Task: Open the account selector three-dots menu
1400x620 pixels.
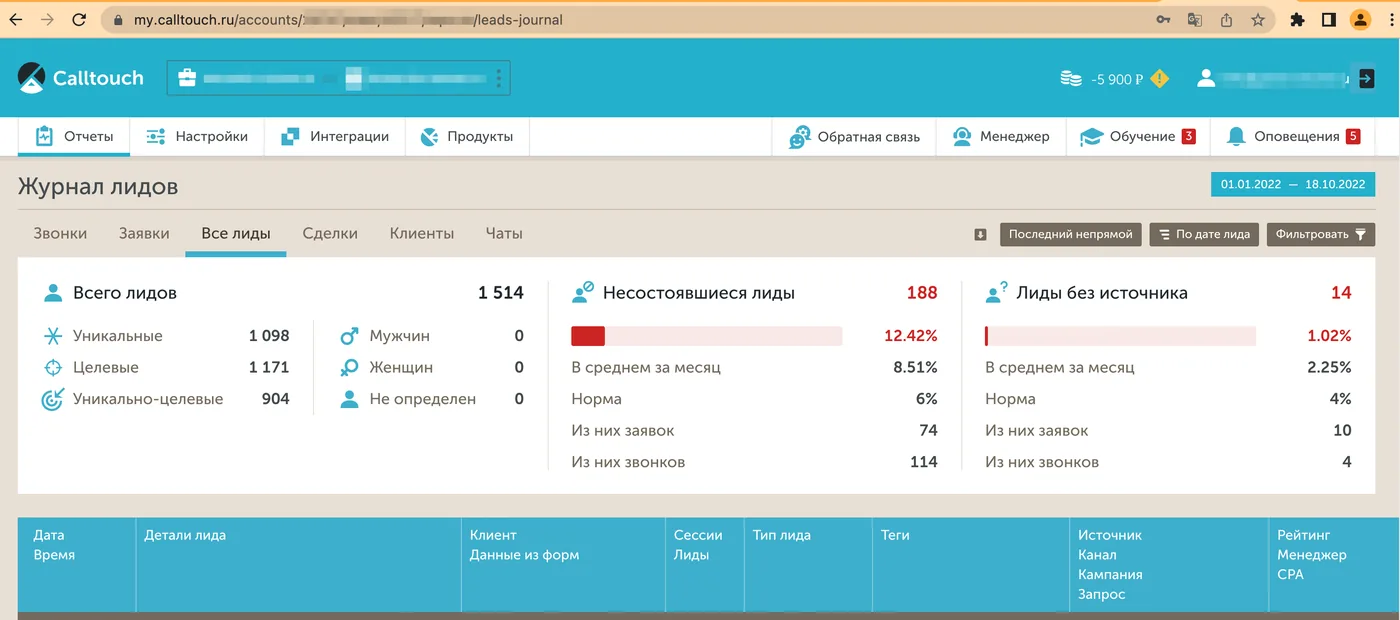Action: [x=498, y=78]
